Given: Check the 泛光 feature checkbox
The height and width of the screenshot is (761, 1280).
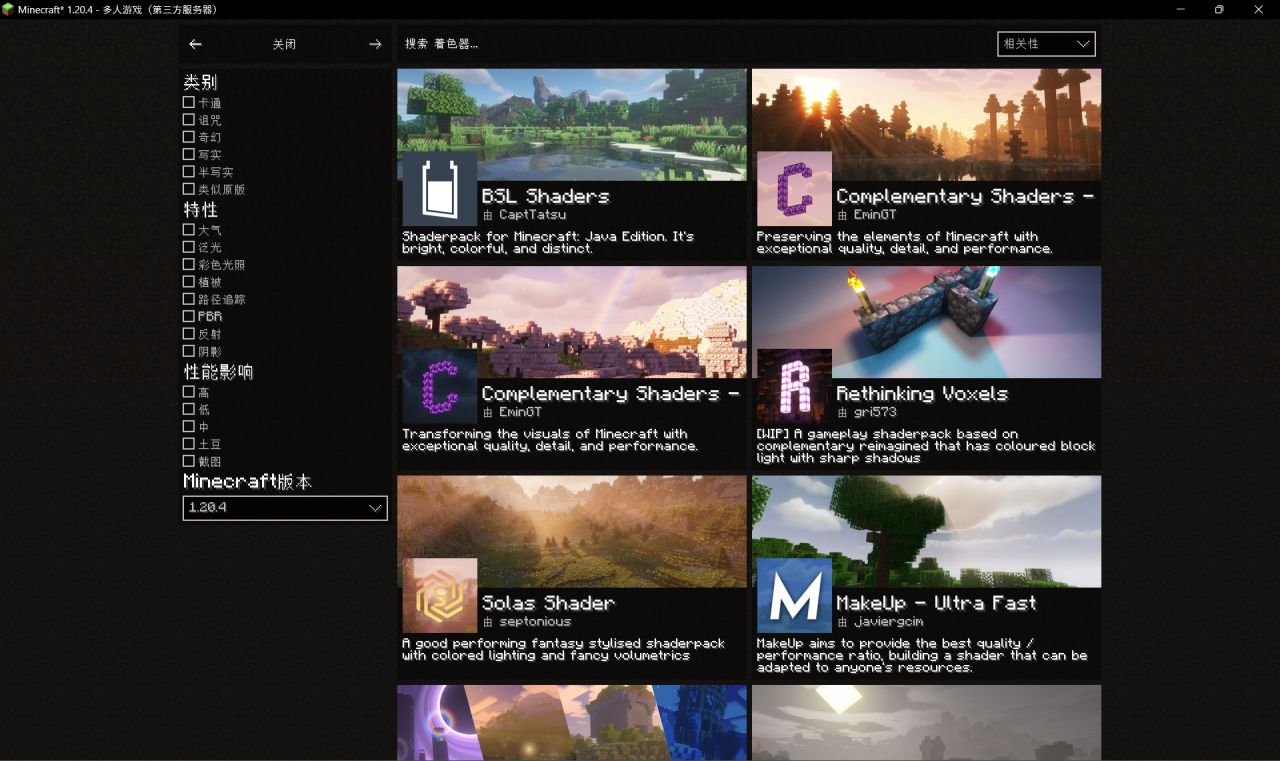Looking at the screenshot, I should click(x=189, y=247).
